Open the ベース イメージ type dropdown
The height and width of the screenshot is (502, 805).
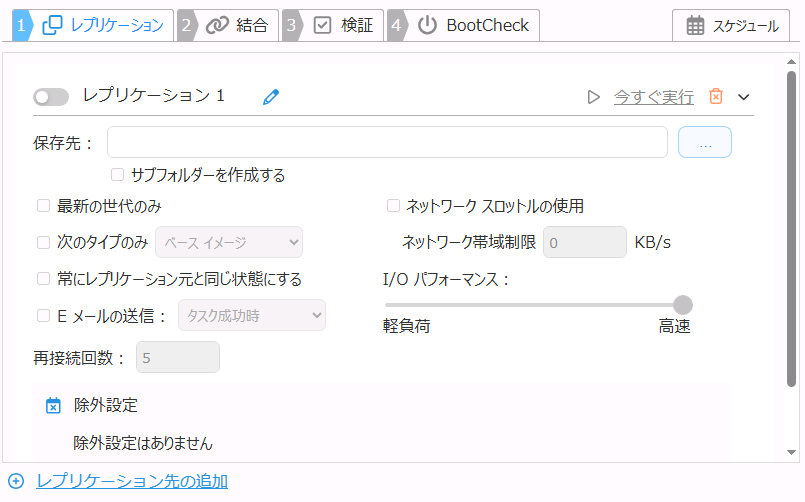click(229, 242)
